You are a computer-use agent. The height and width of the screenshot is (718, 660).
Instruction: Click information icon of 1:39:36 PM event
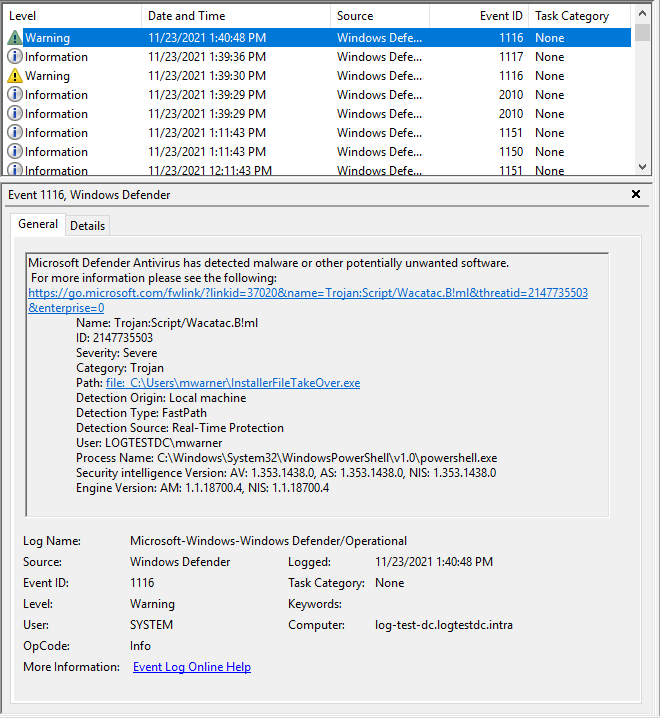(15, 56)
